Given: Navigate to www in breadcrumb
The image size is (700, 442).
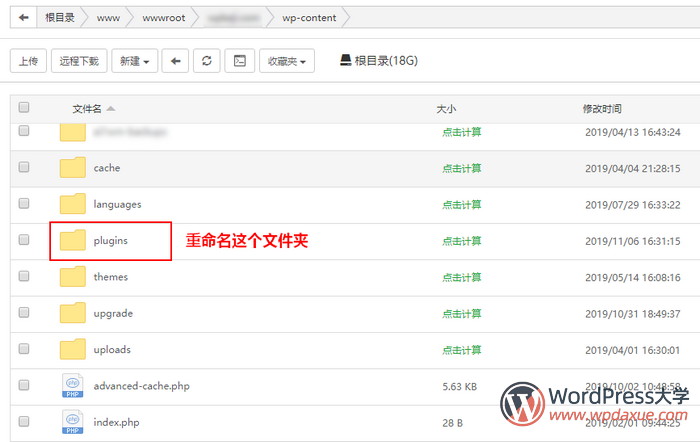Looking at the screenshot, I should (108, 18).
